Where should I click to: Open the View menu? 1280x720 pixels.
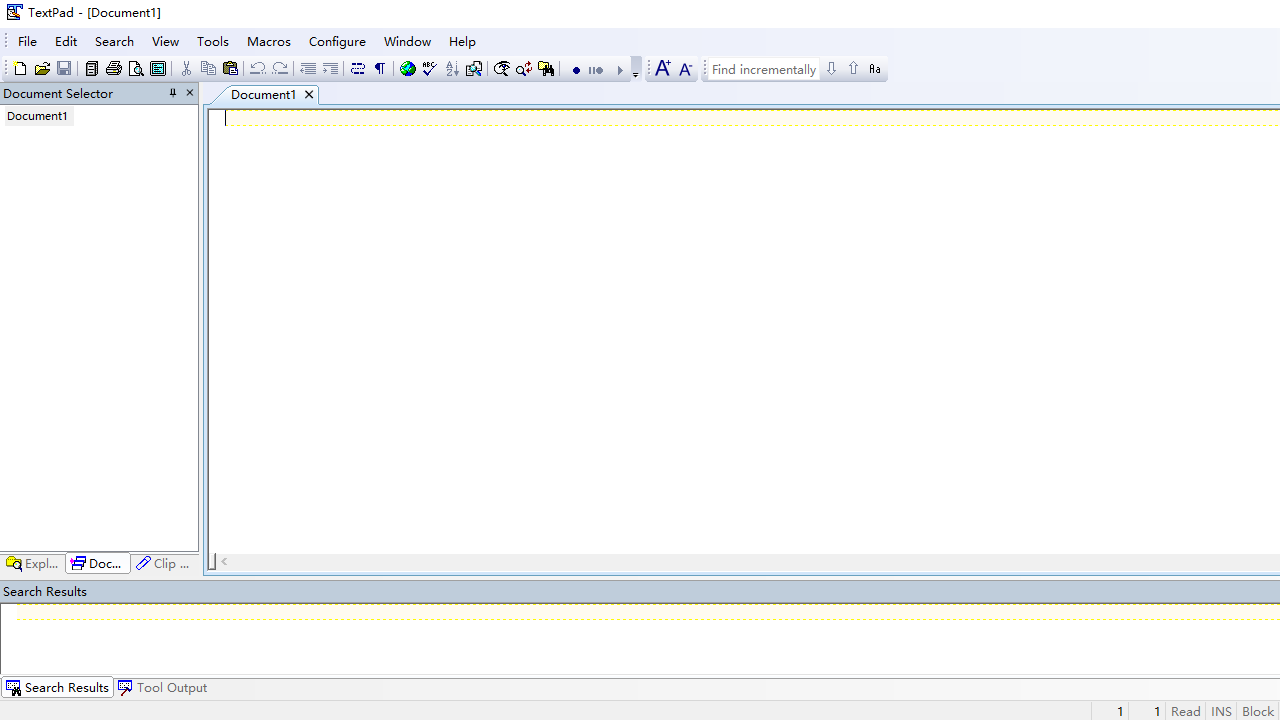165,41
